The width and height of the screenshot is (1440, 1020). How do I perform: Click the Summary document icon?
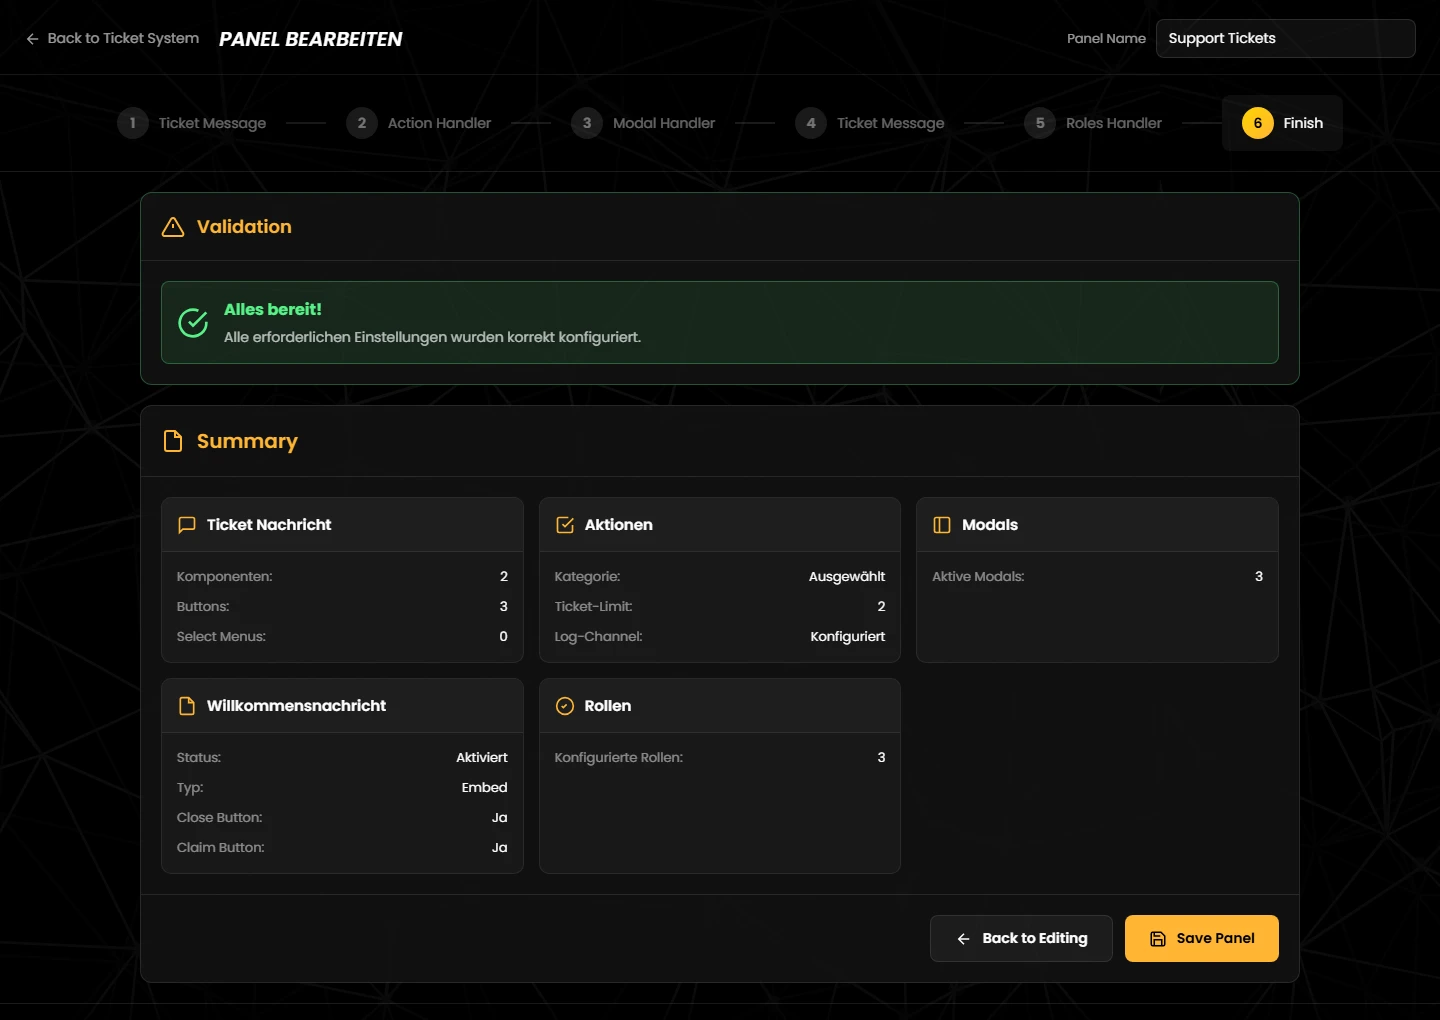click(x=173, y=441)
